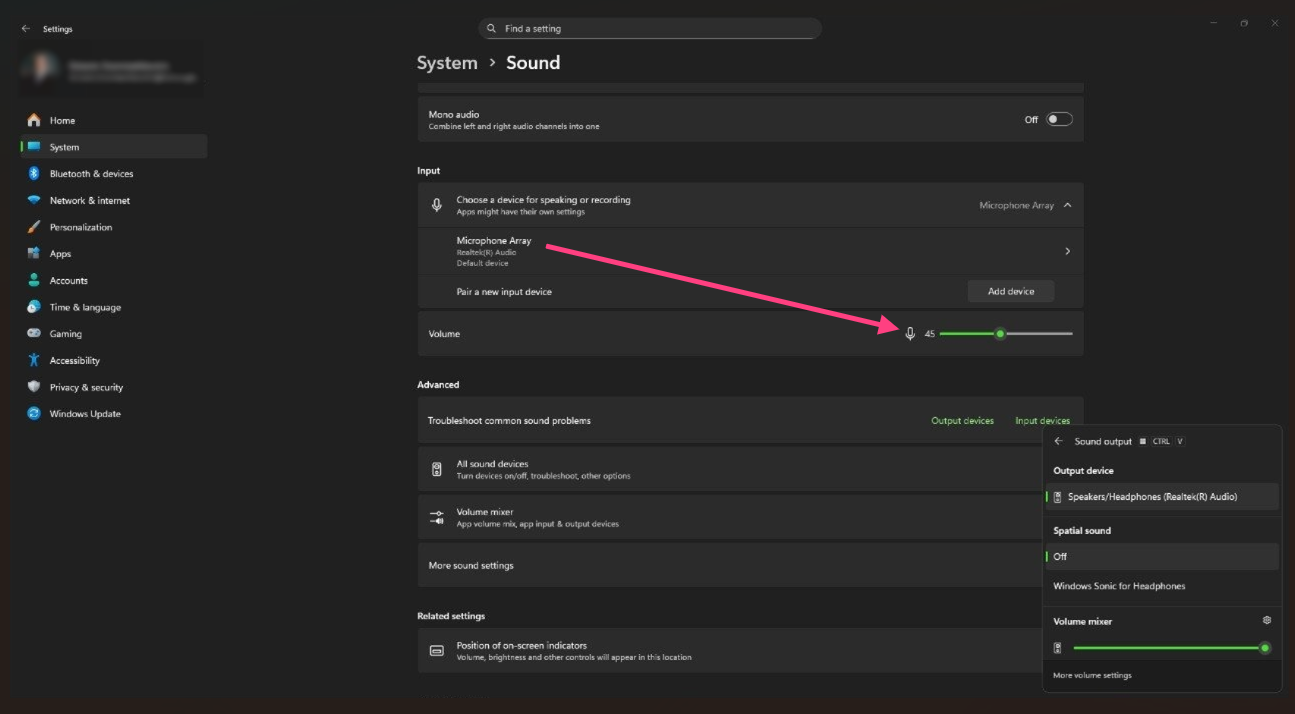Toggle the Mono audio switch
The height and width of the screenshot is (714, 1295).
click(x=1059, y=120)
